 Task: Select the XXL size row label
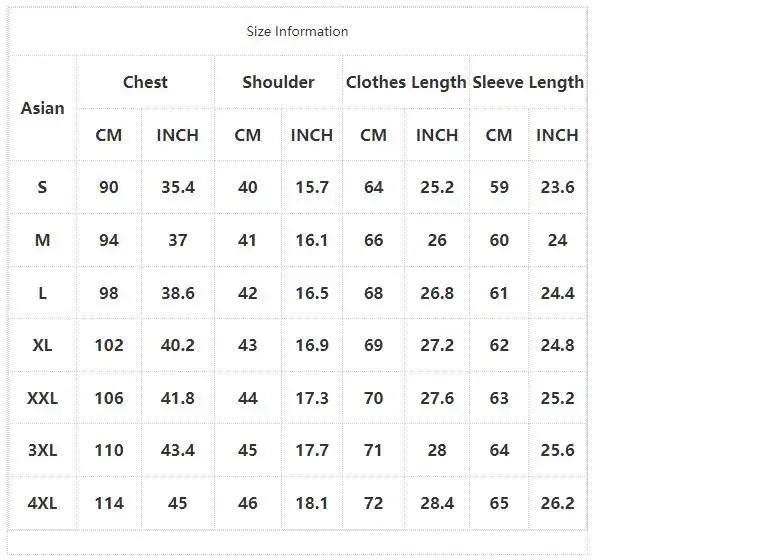(x=42, y=398)
